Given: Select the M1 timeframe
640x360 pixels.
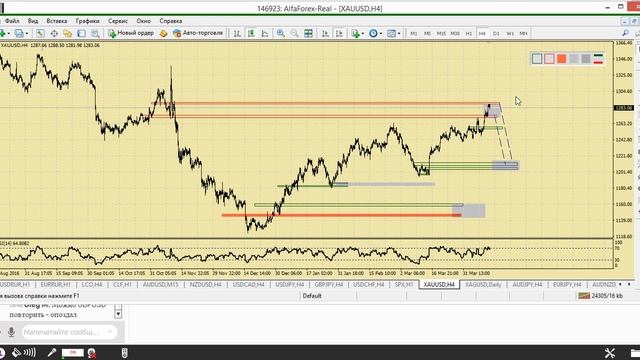Looking at the screenshot, I should click(413, 33).
